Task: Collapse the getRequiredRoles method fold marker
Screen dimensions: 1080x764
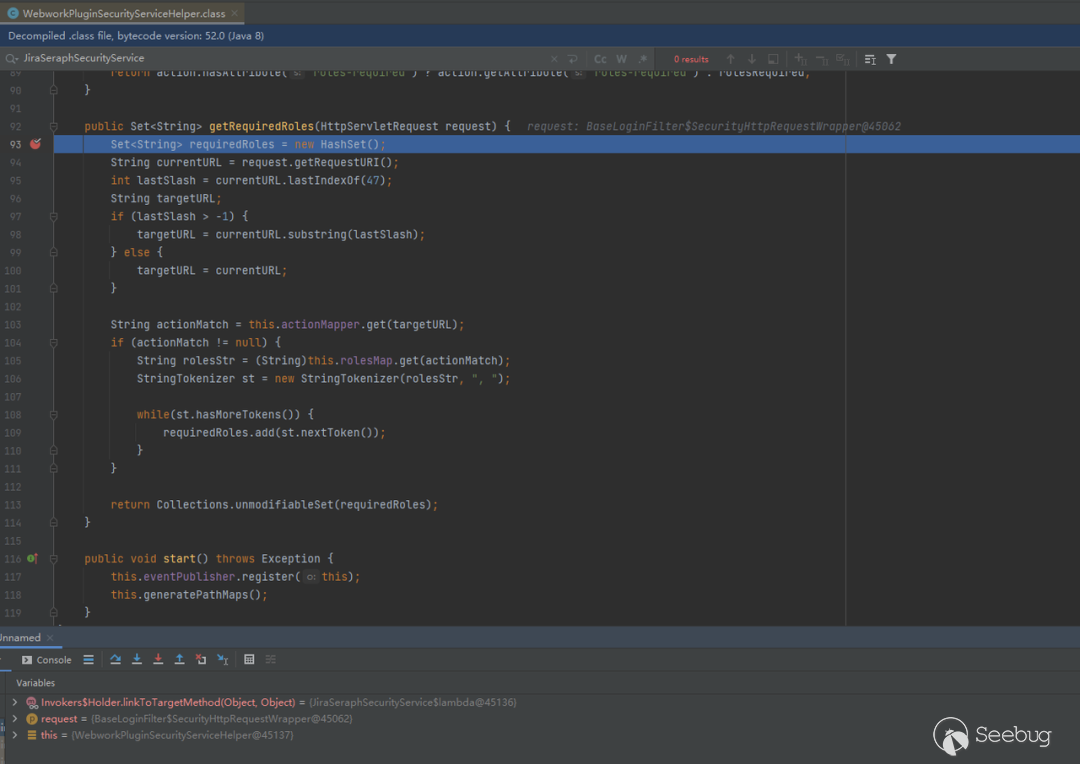Action: (x=54, y=127)
